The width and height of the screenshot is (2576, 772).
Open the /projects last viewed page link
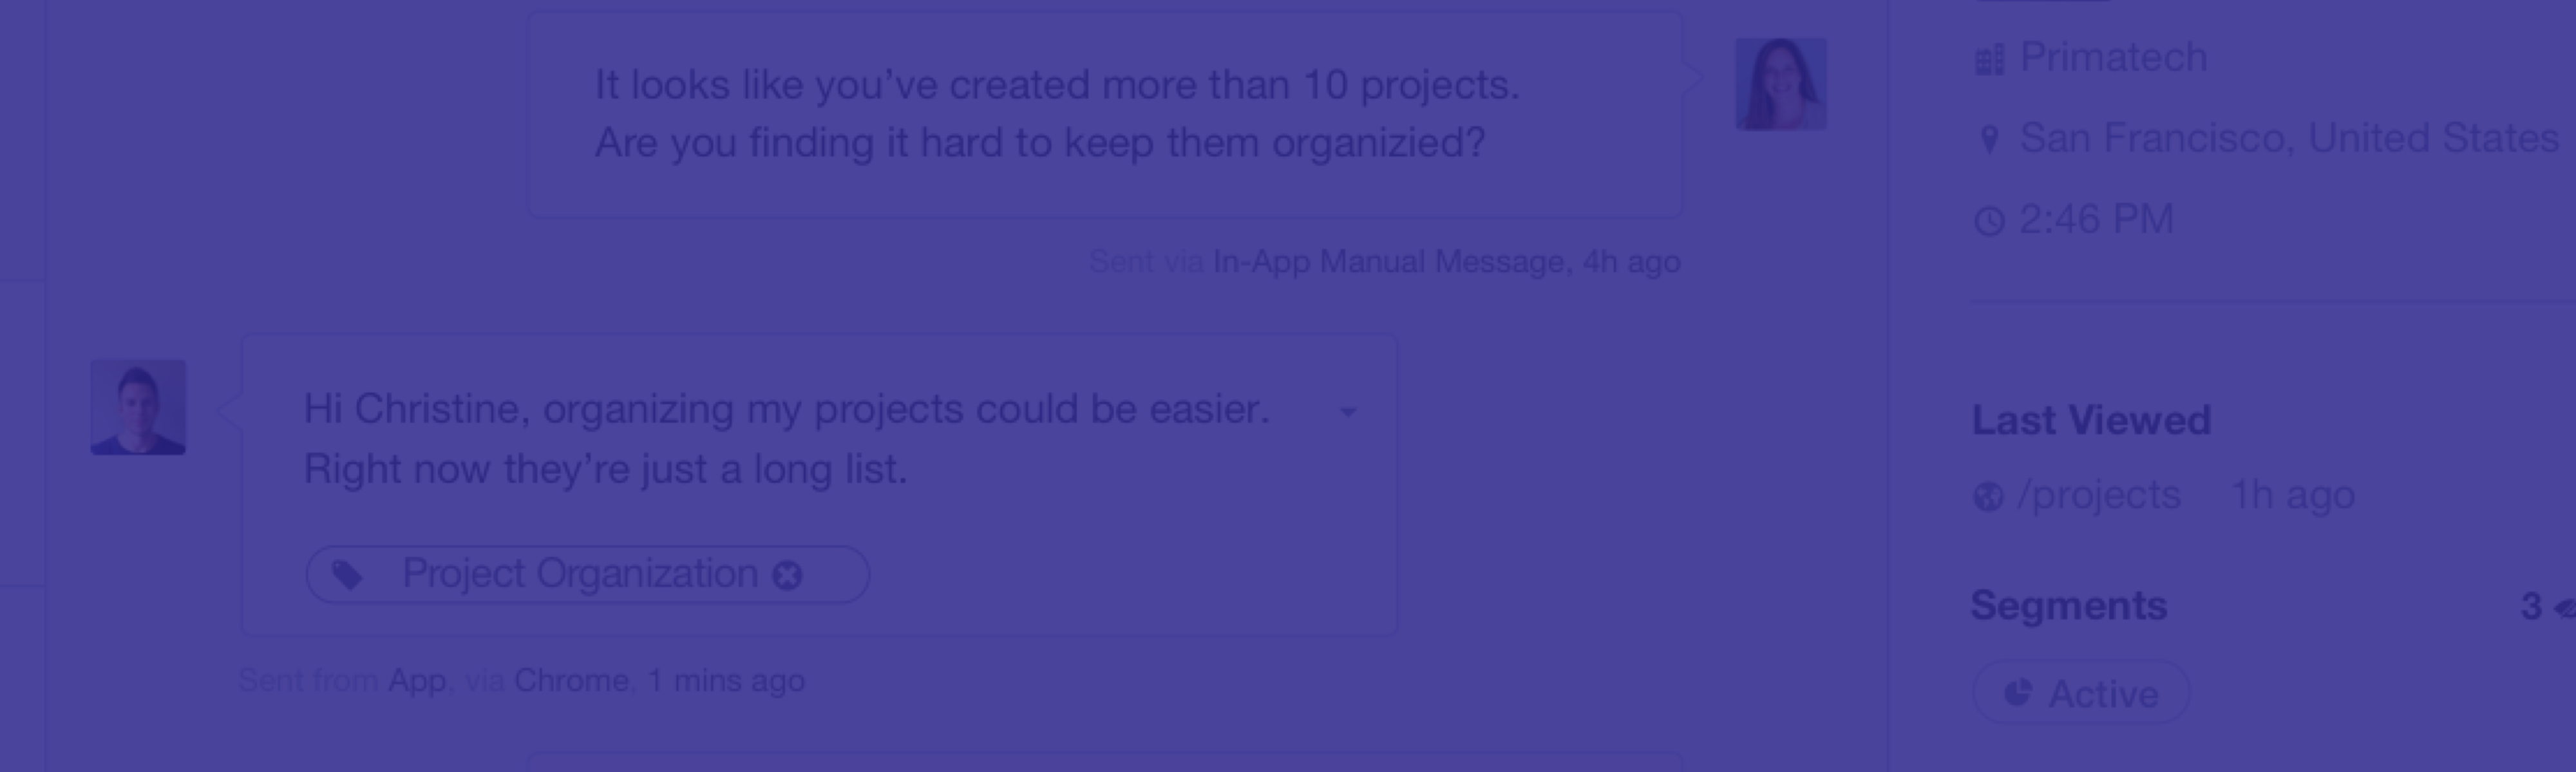click(2099, 495)
